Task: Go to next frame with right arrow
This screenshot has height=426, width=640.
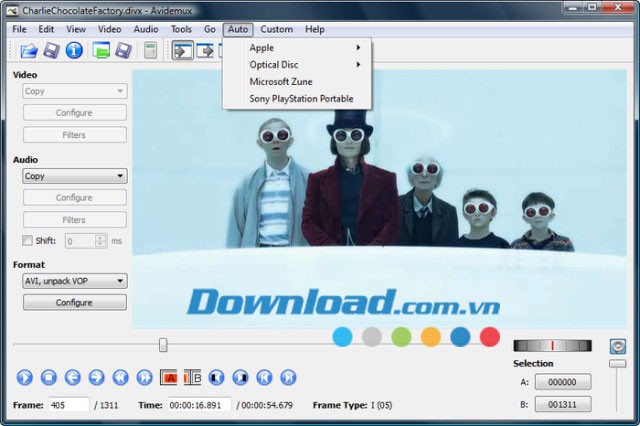Action: click(x=96, y=377)
